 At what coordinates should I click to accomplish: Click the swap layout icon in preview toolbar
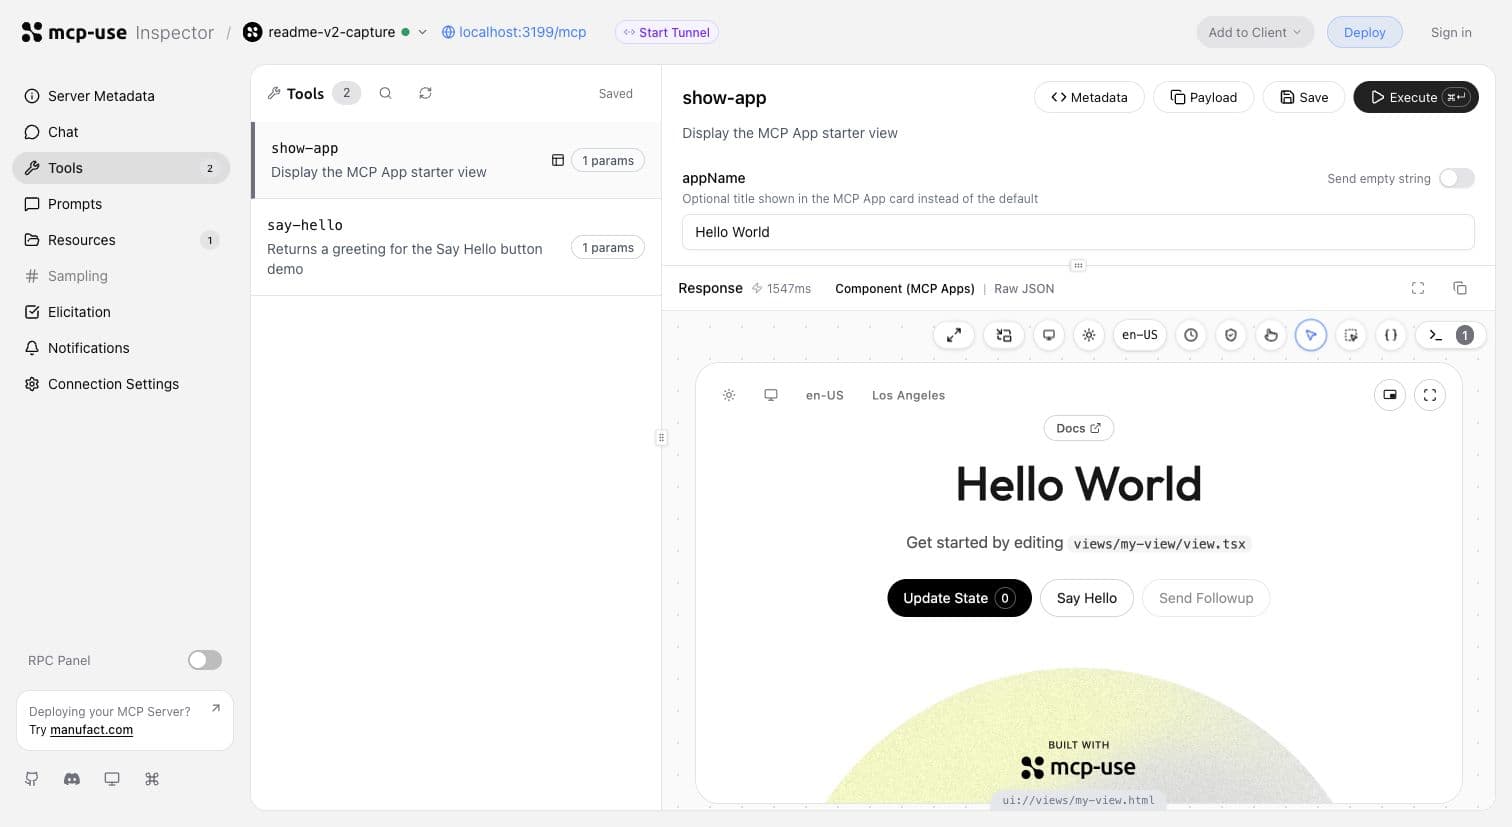(x=1004, y=335)
